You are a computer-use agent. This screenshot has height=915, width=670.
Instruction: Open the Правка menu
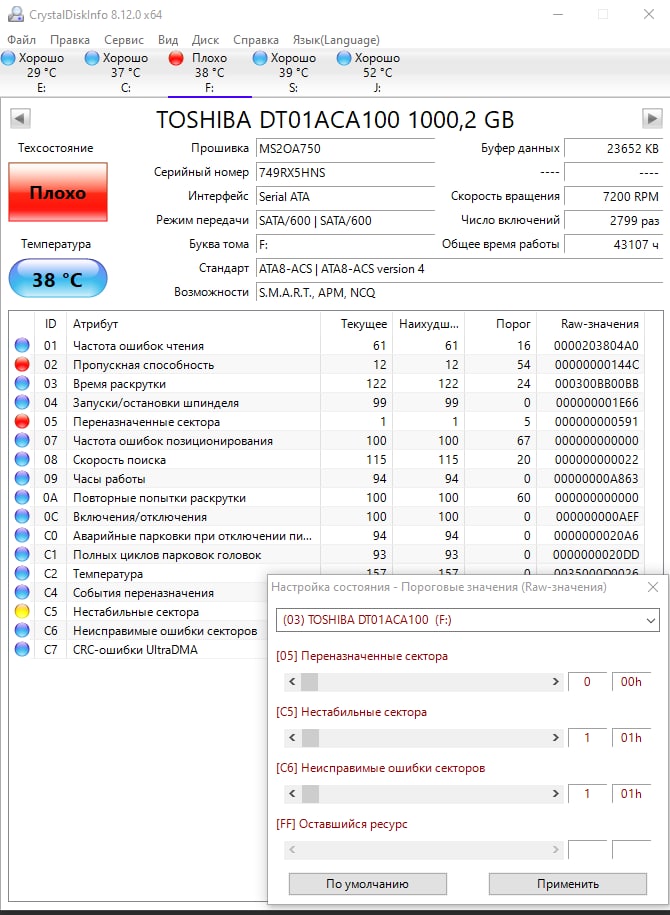69,40
